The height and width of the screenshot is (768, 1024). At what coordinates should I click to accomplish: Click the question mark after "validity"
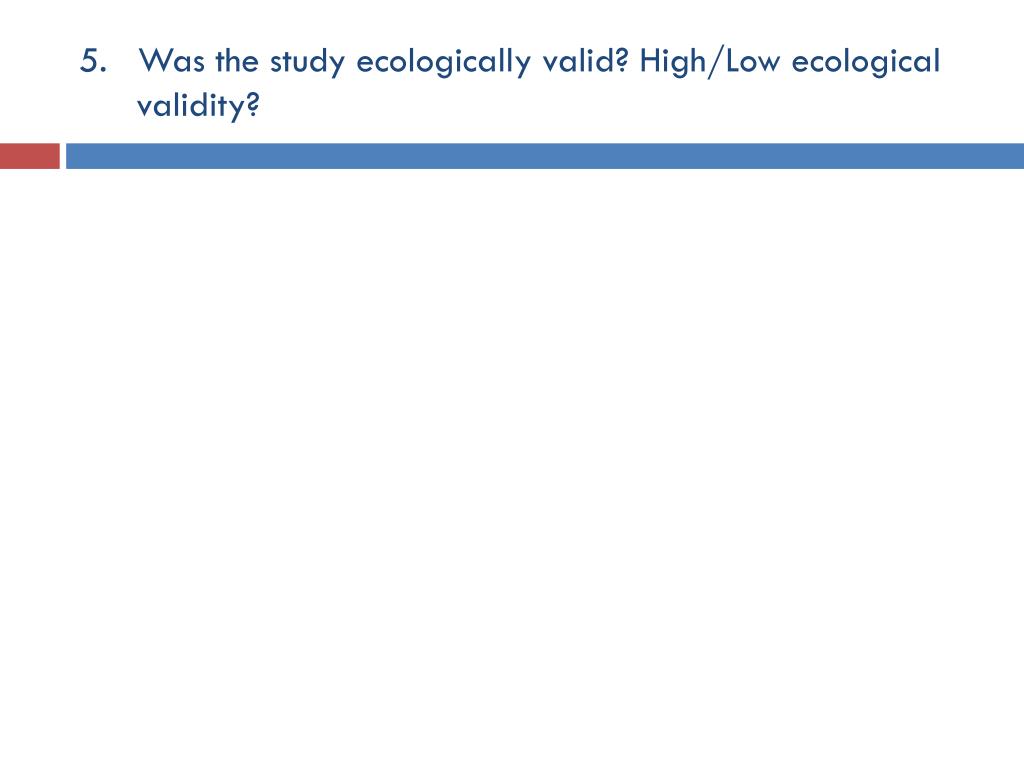(253, 104)
